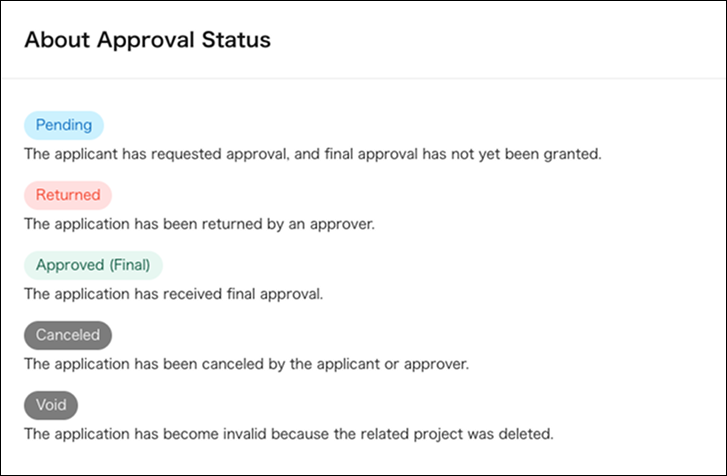This screenshot has width=727, height=476.
Task: Click the Pending status description text
Action: pyautogui.click(x=313, y=154)
